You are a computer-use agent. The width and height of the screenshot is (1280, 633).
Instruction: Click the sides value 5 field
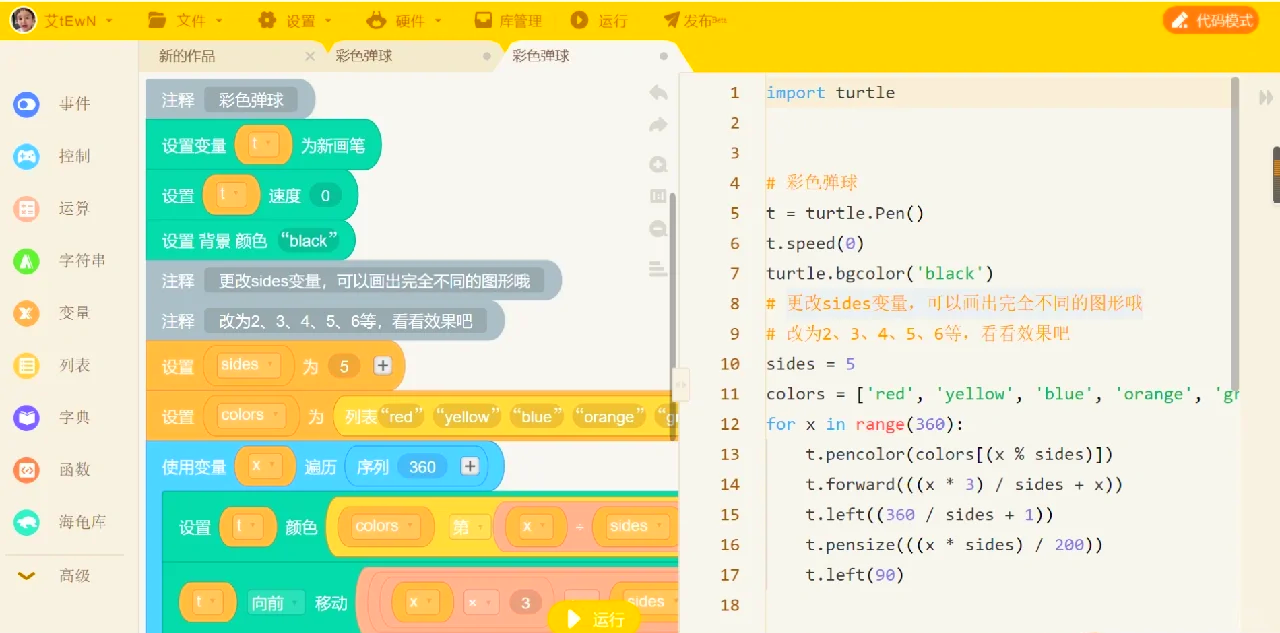pos(344,366)
